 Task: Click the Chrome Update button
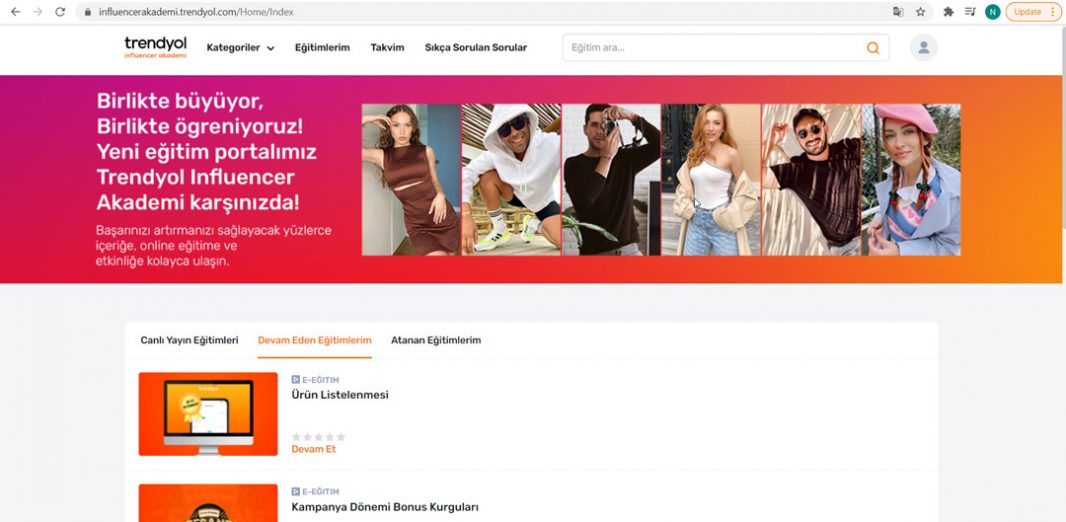click(x=1033, y=12)
